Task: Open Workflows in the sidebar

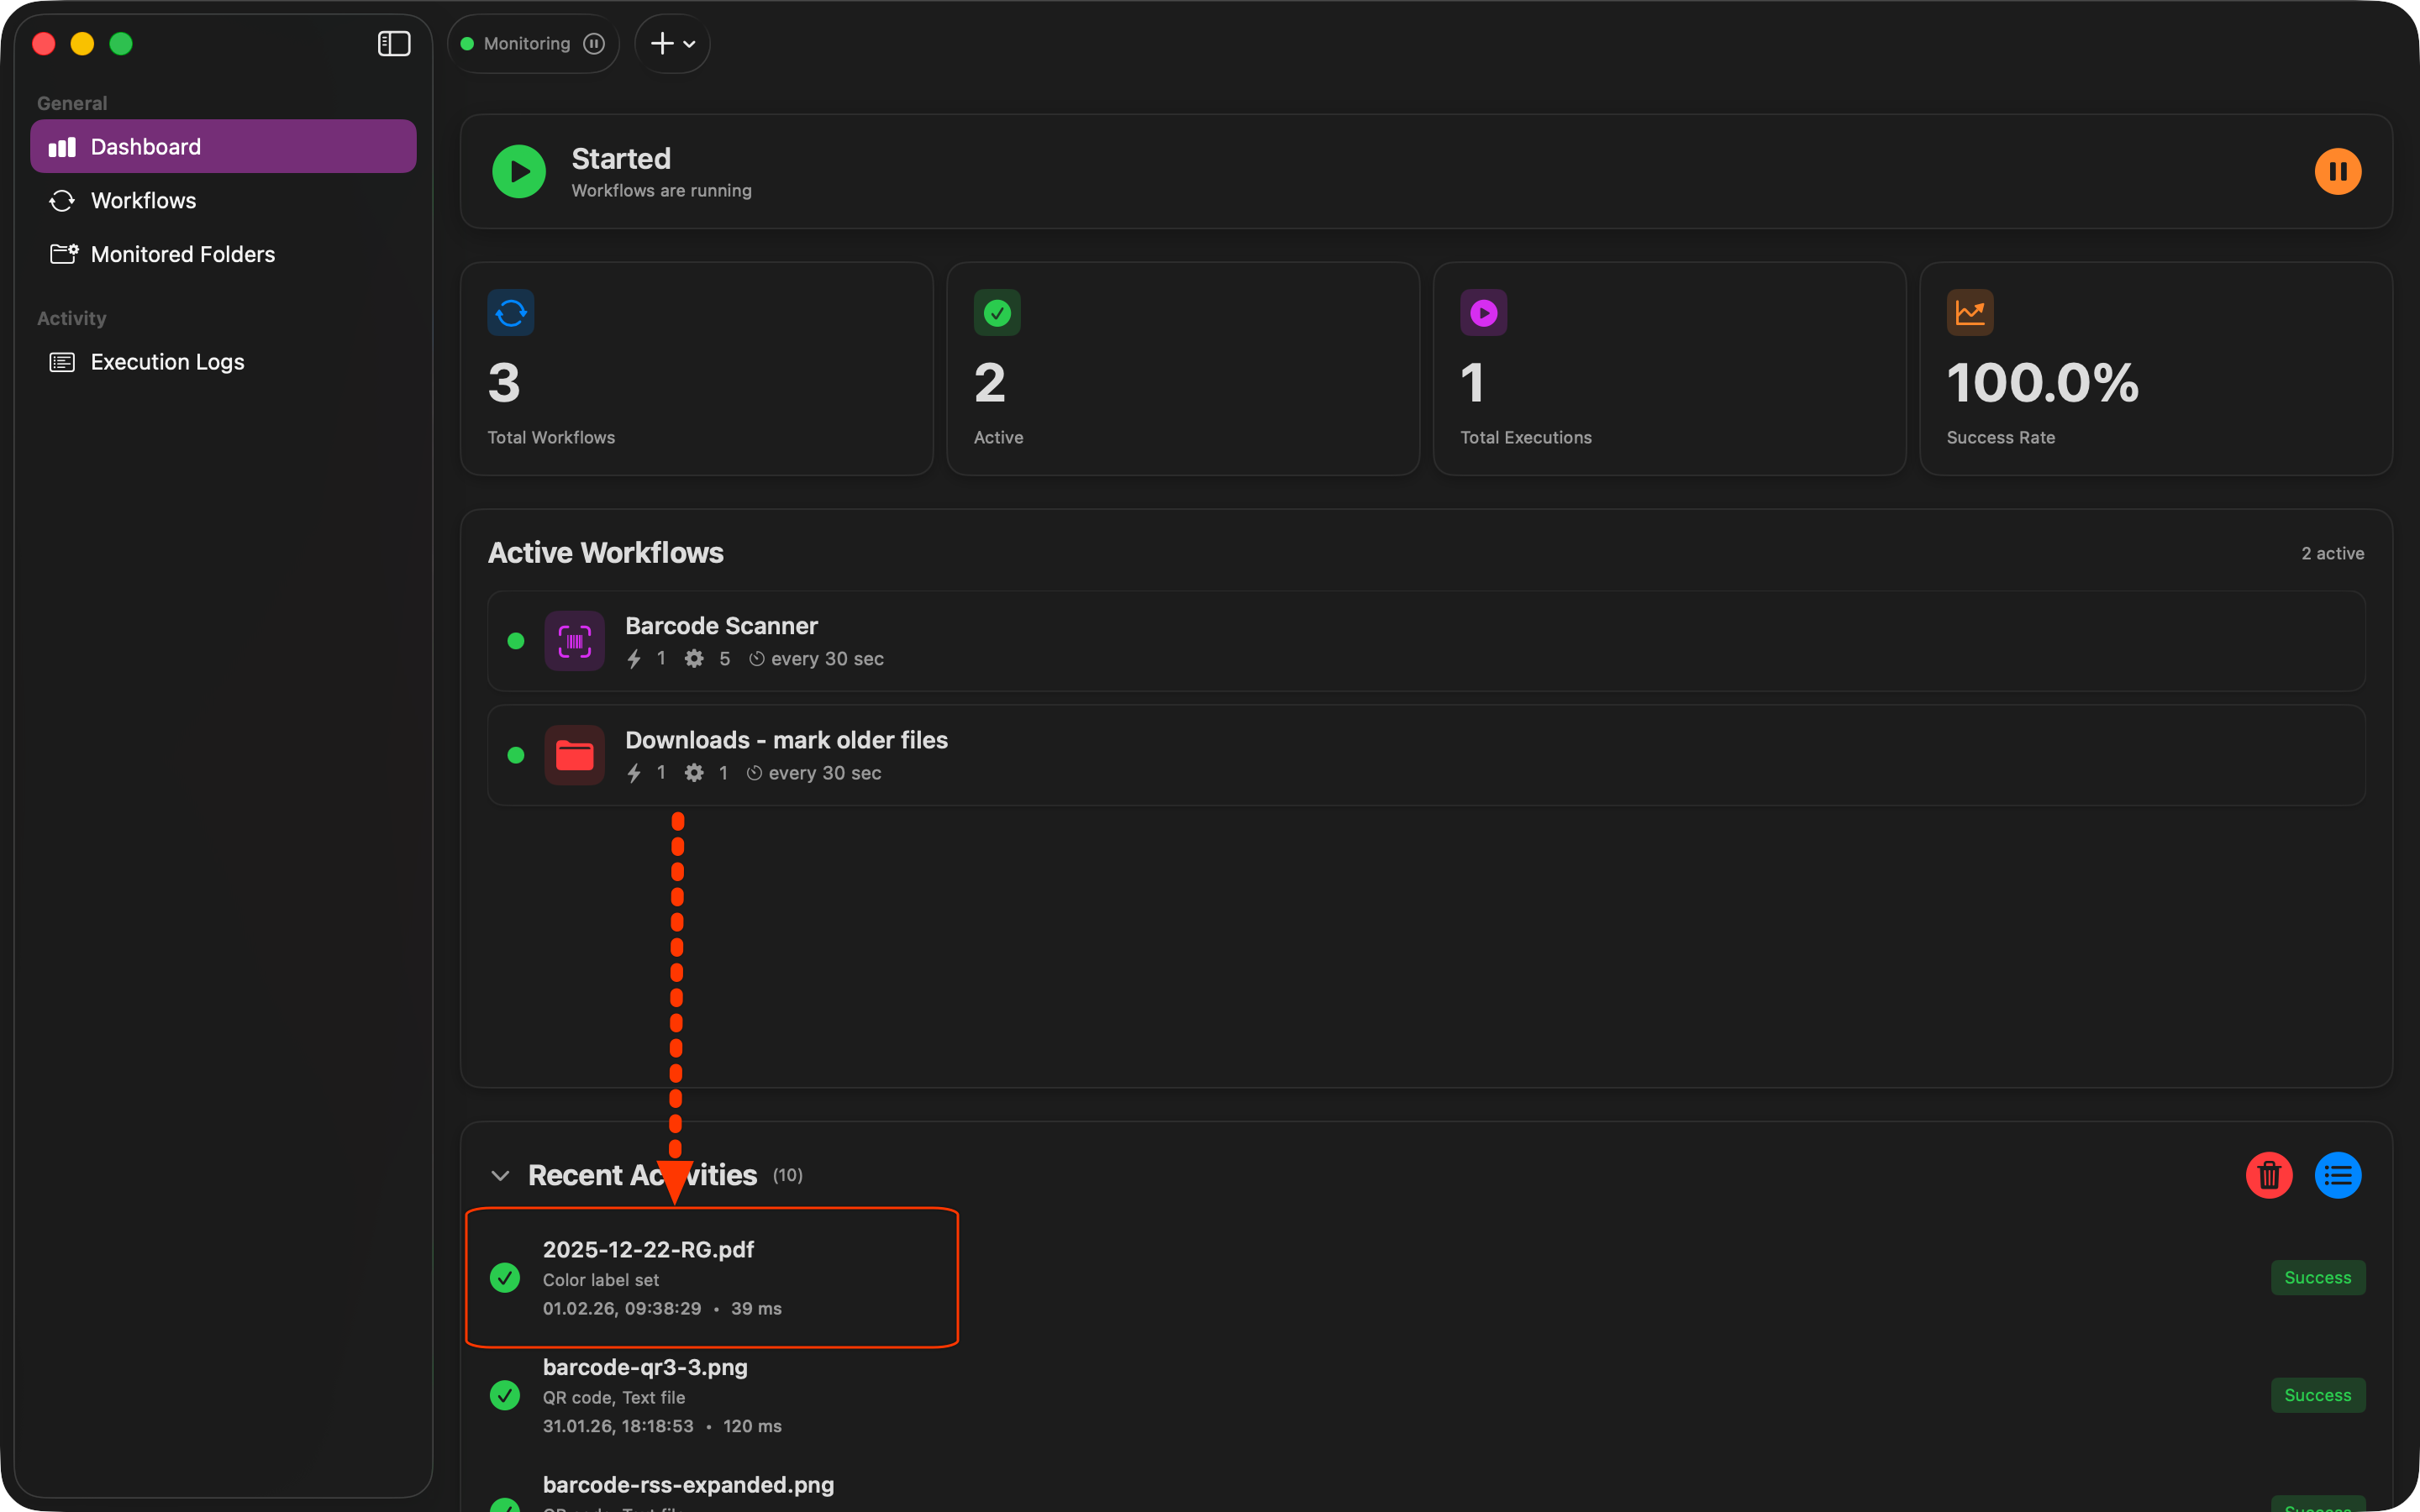Action: tap(223, 200)
